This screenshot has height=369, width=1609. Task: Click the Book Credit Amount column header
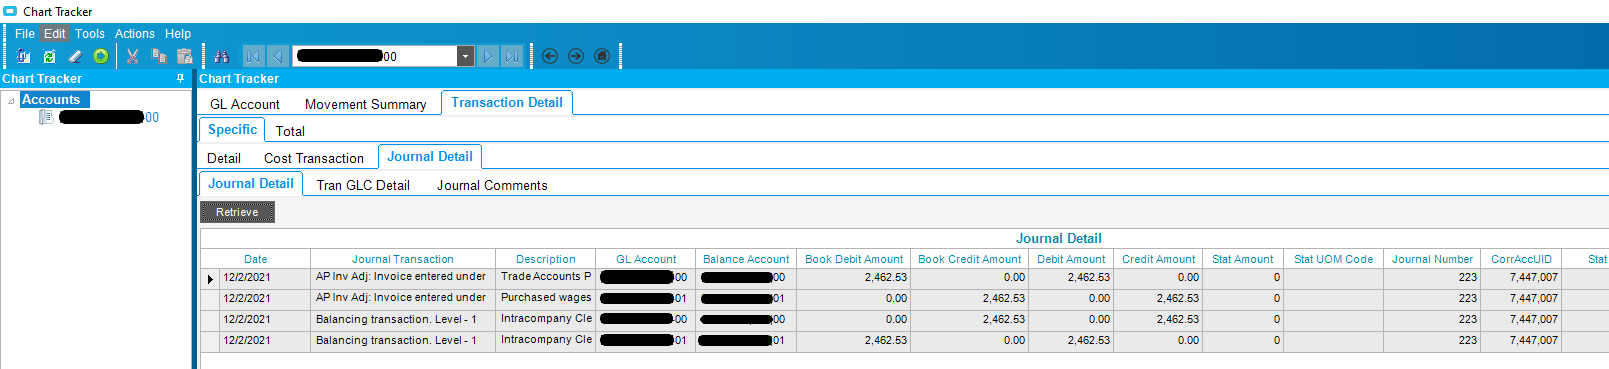[x=970, y=259]
